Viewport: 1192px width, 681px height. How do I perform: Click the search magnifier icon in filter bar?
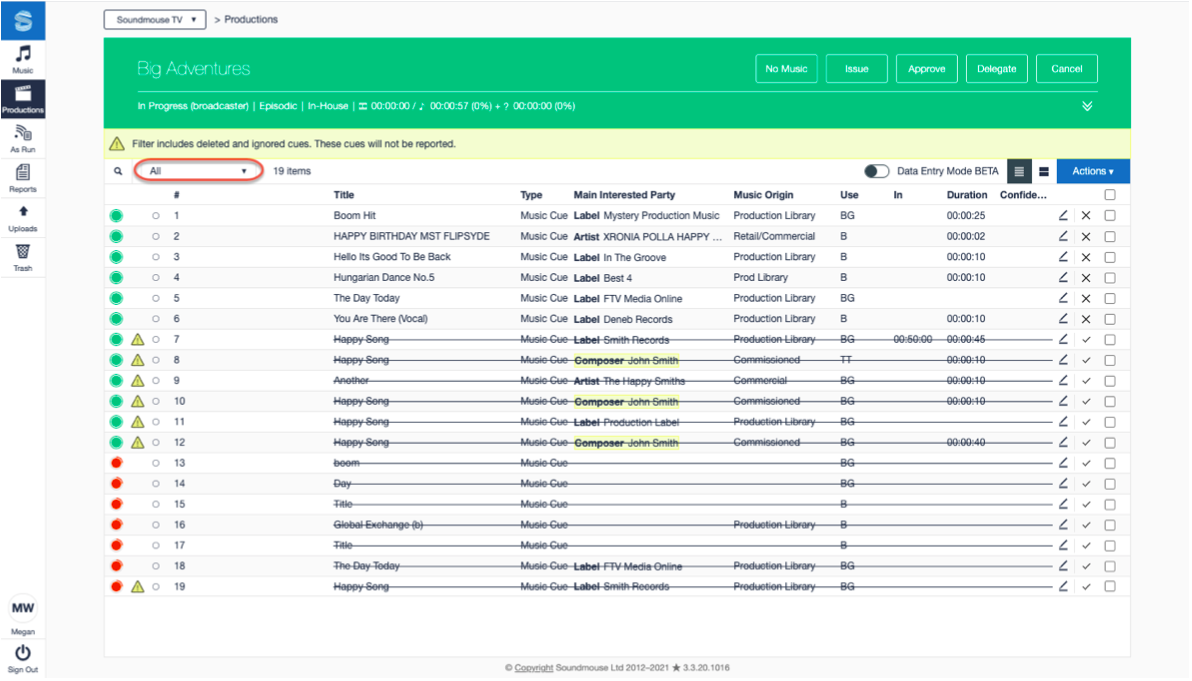tap(118, 171)
